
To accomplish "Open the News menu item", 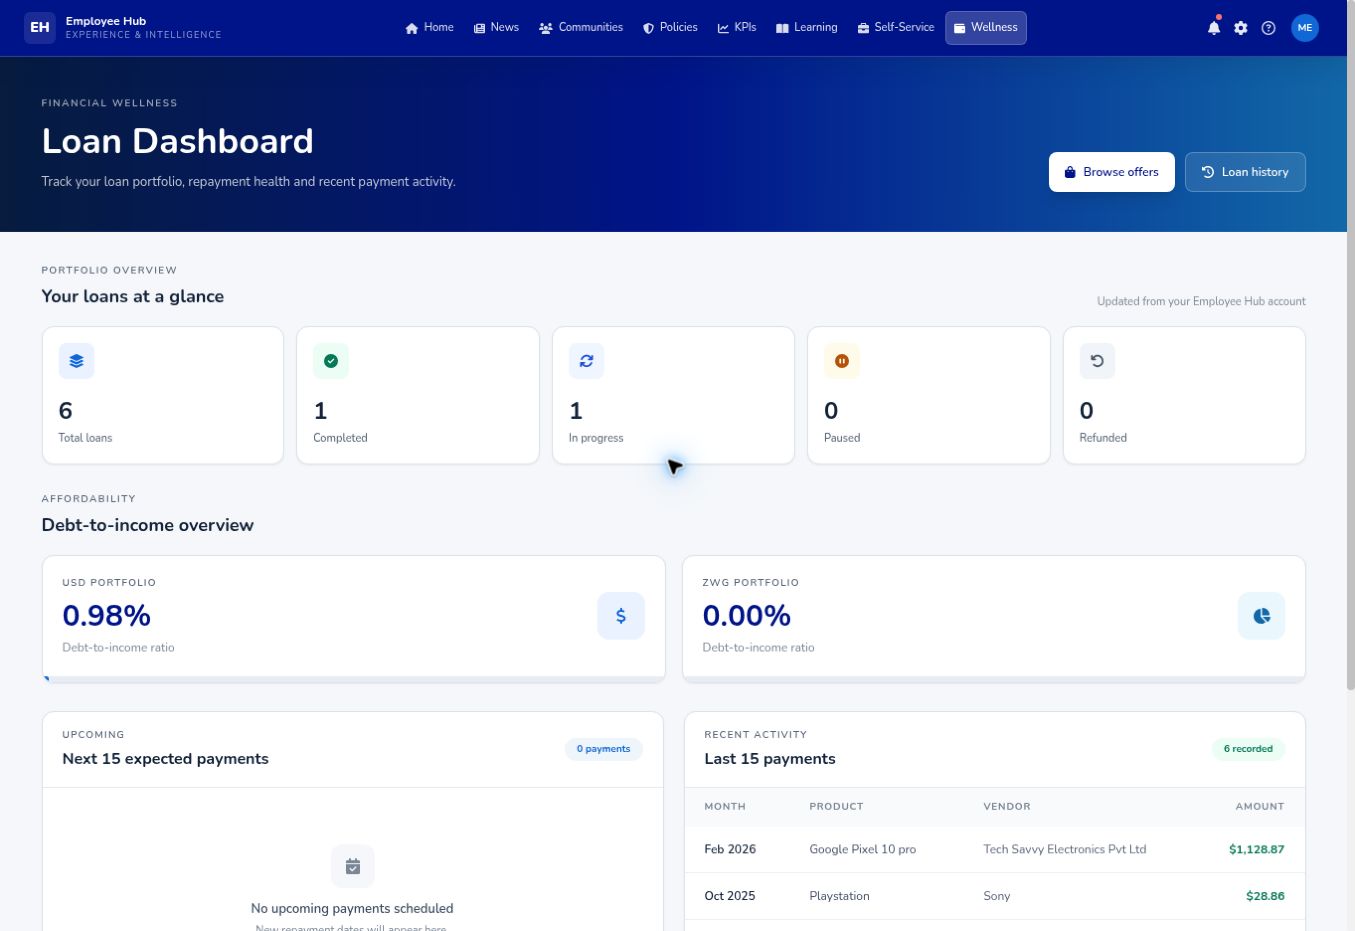I will (x=496, y=28).
